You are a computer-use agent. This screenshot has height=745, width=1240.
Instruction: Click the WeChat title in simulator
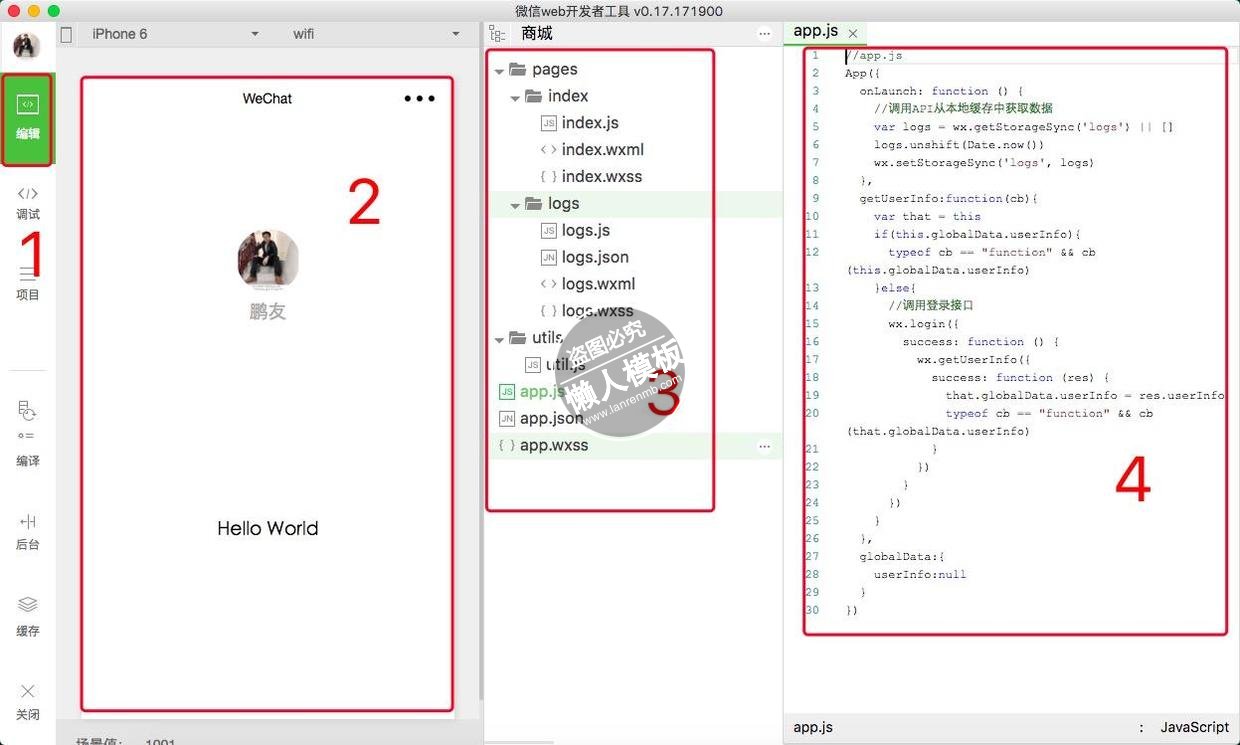point(267,99)
